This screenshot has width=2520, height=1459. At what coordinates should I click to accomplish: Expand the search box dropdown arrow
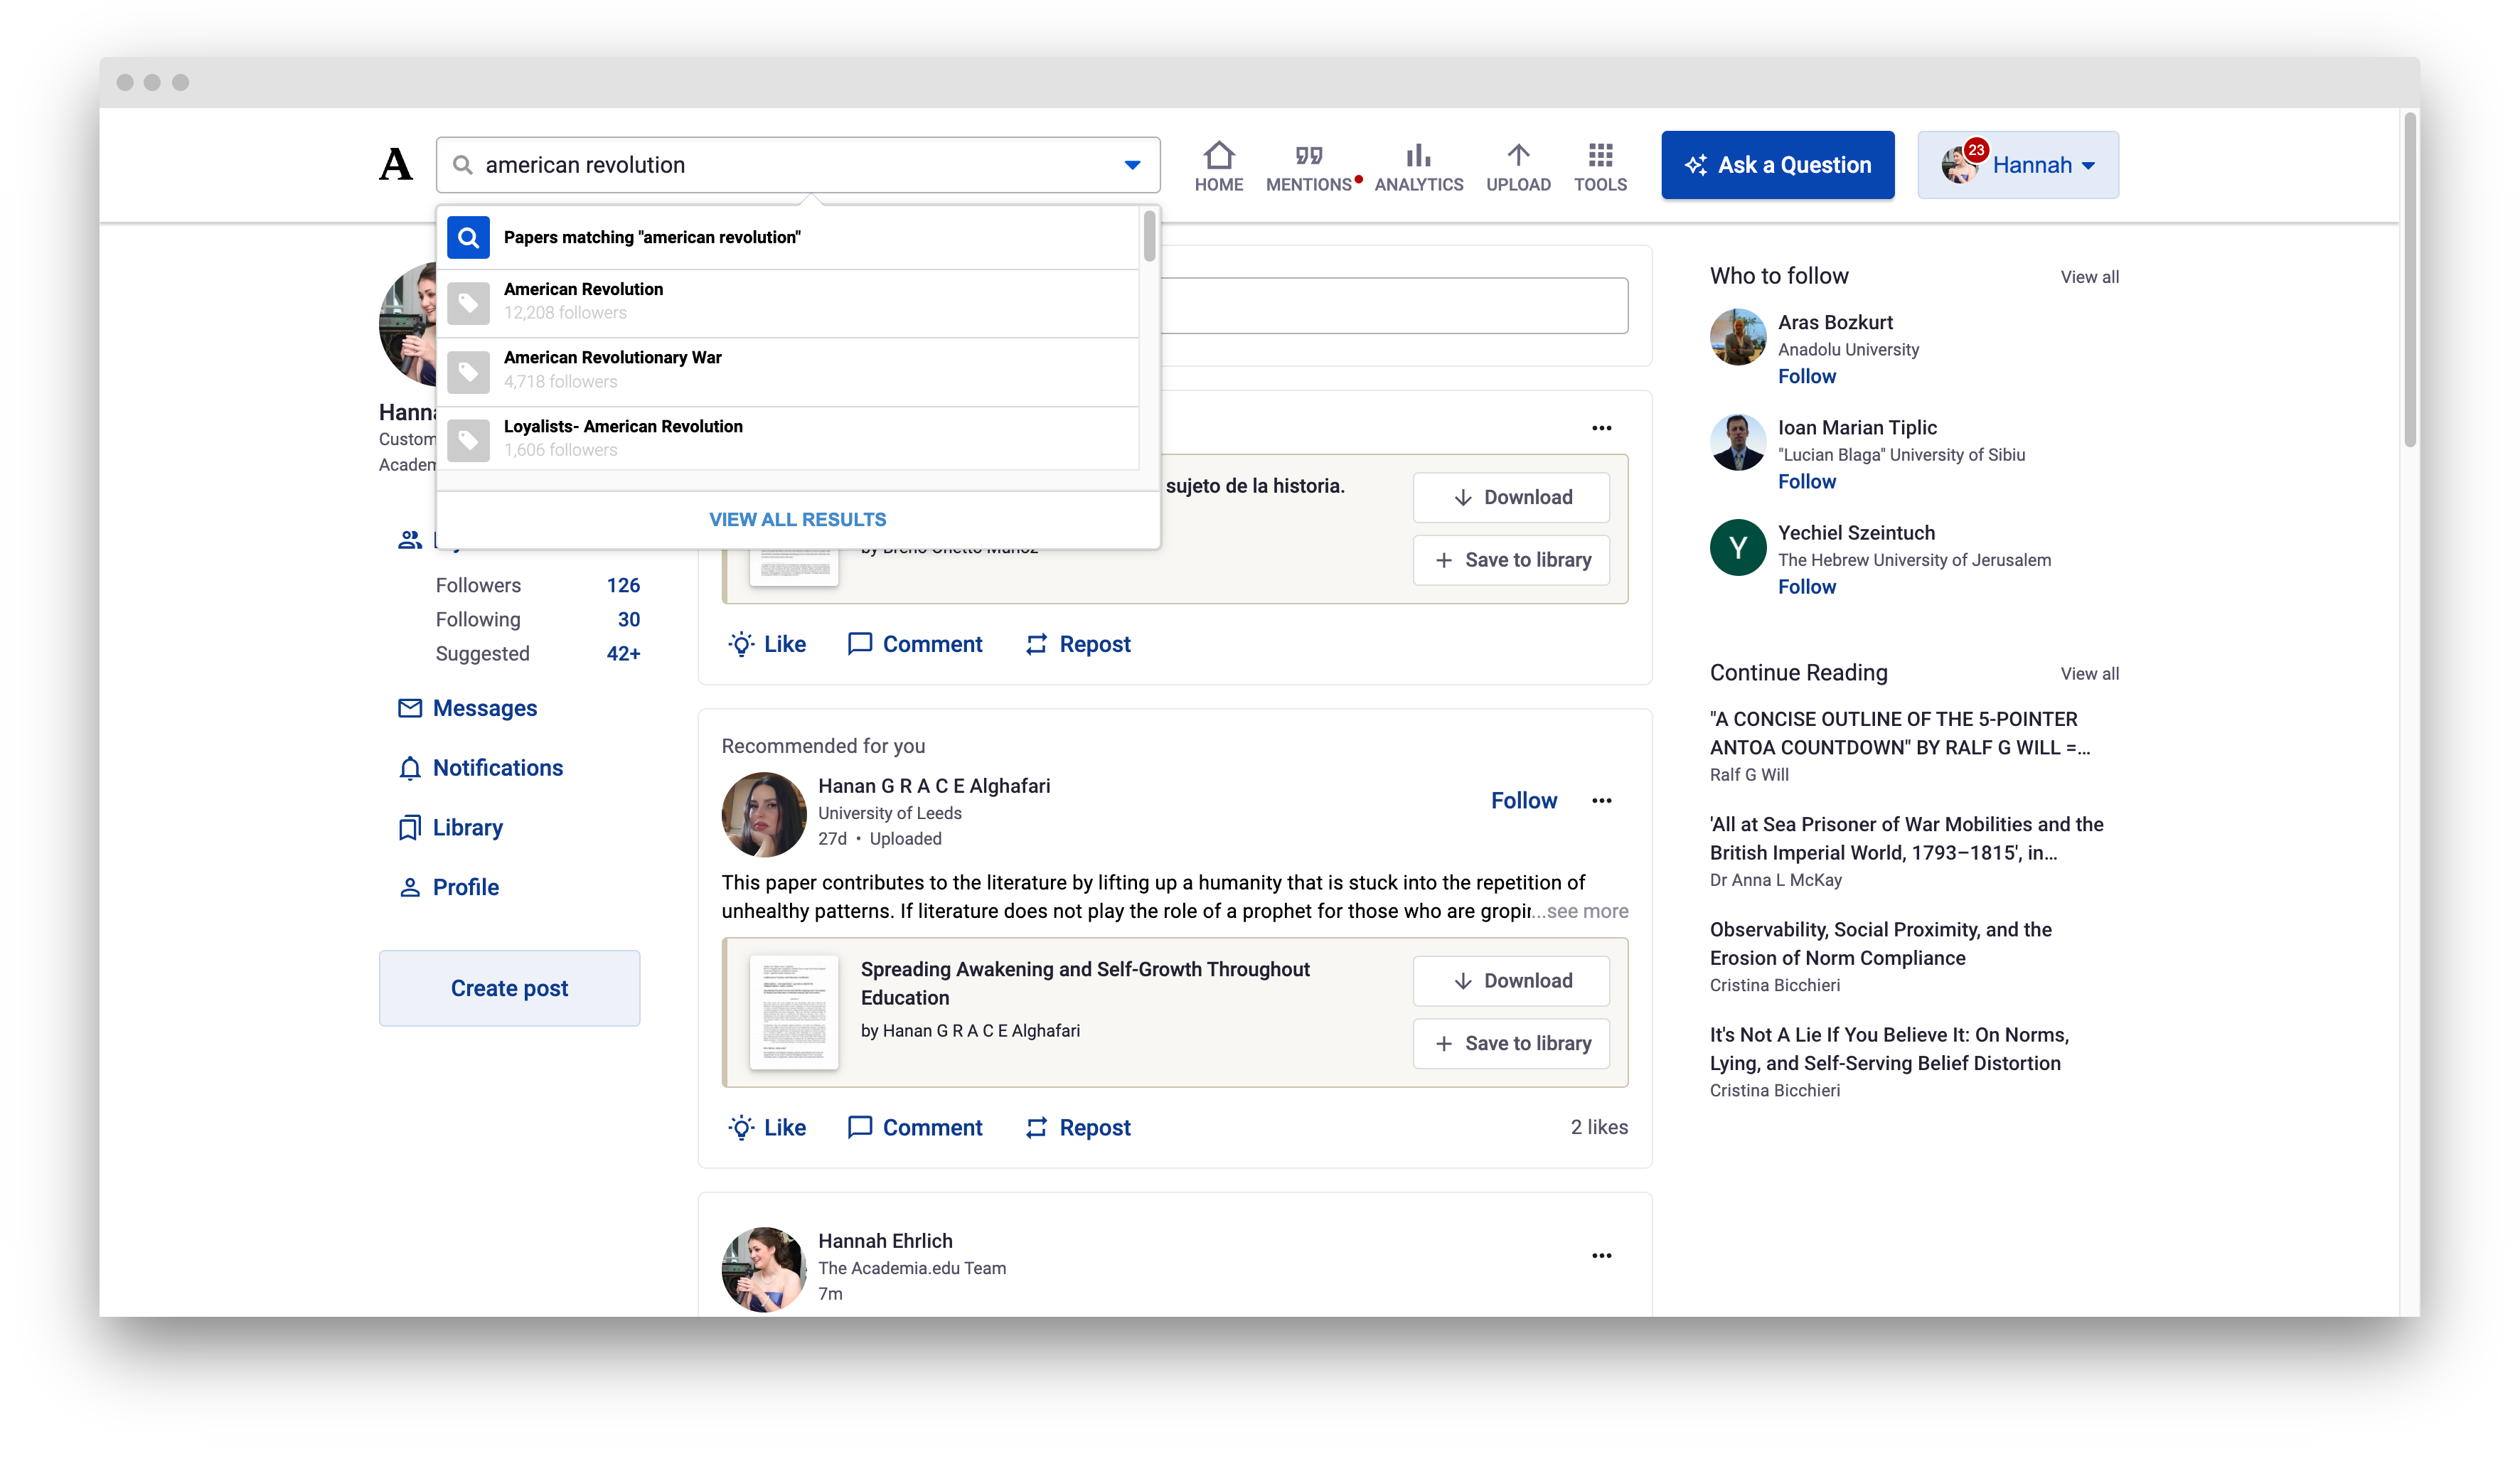[1132, 165]
